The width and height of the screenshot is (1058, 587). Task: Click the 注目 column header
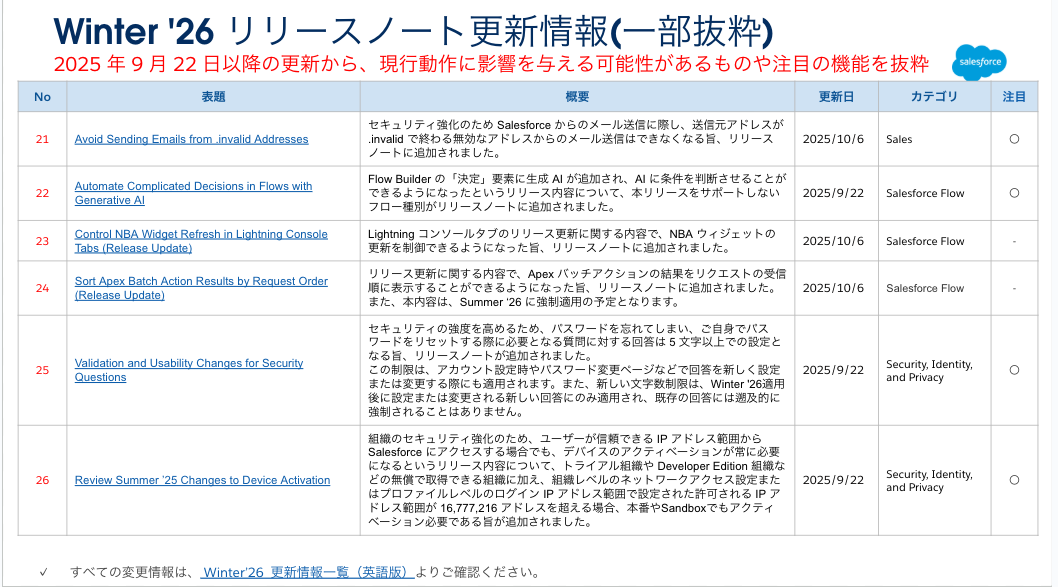[1014, 96]
